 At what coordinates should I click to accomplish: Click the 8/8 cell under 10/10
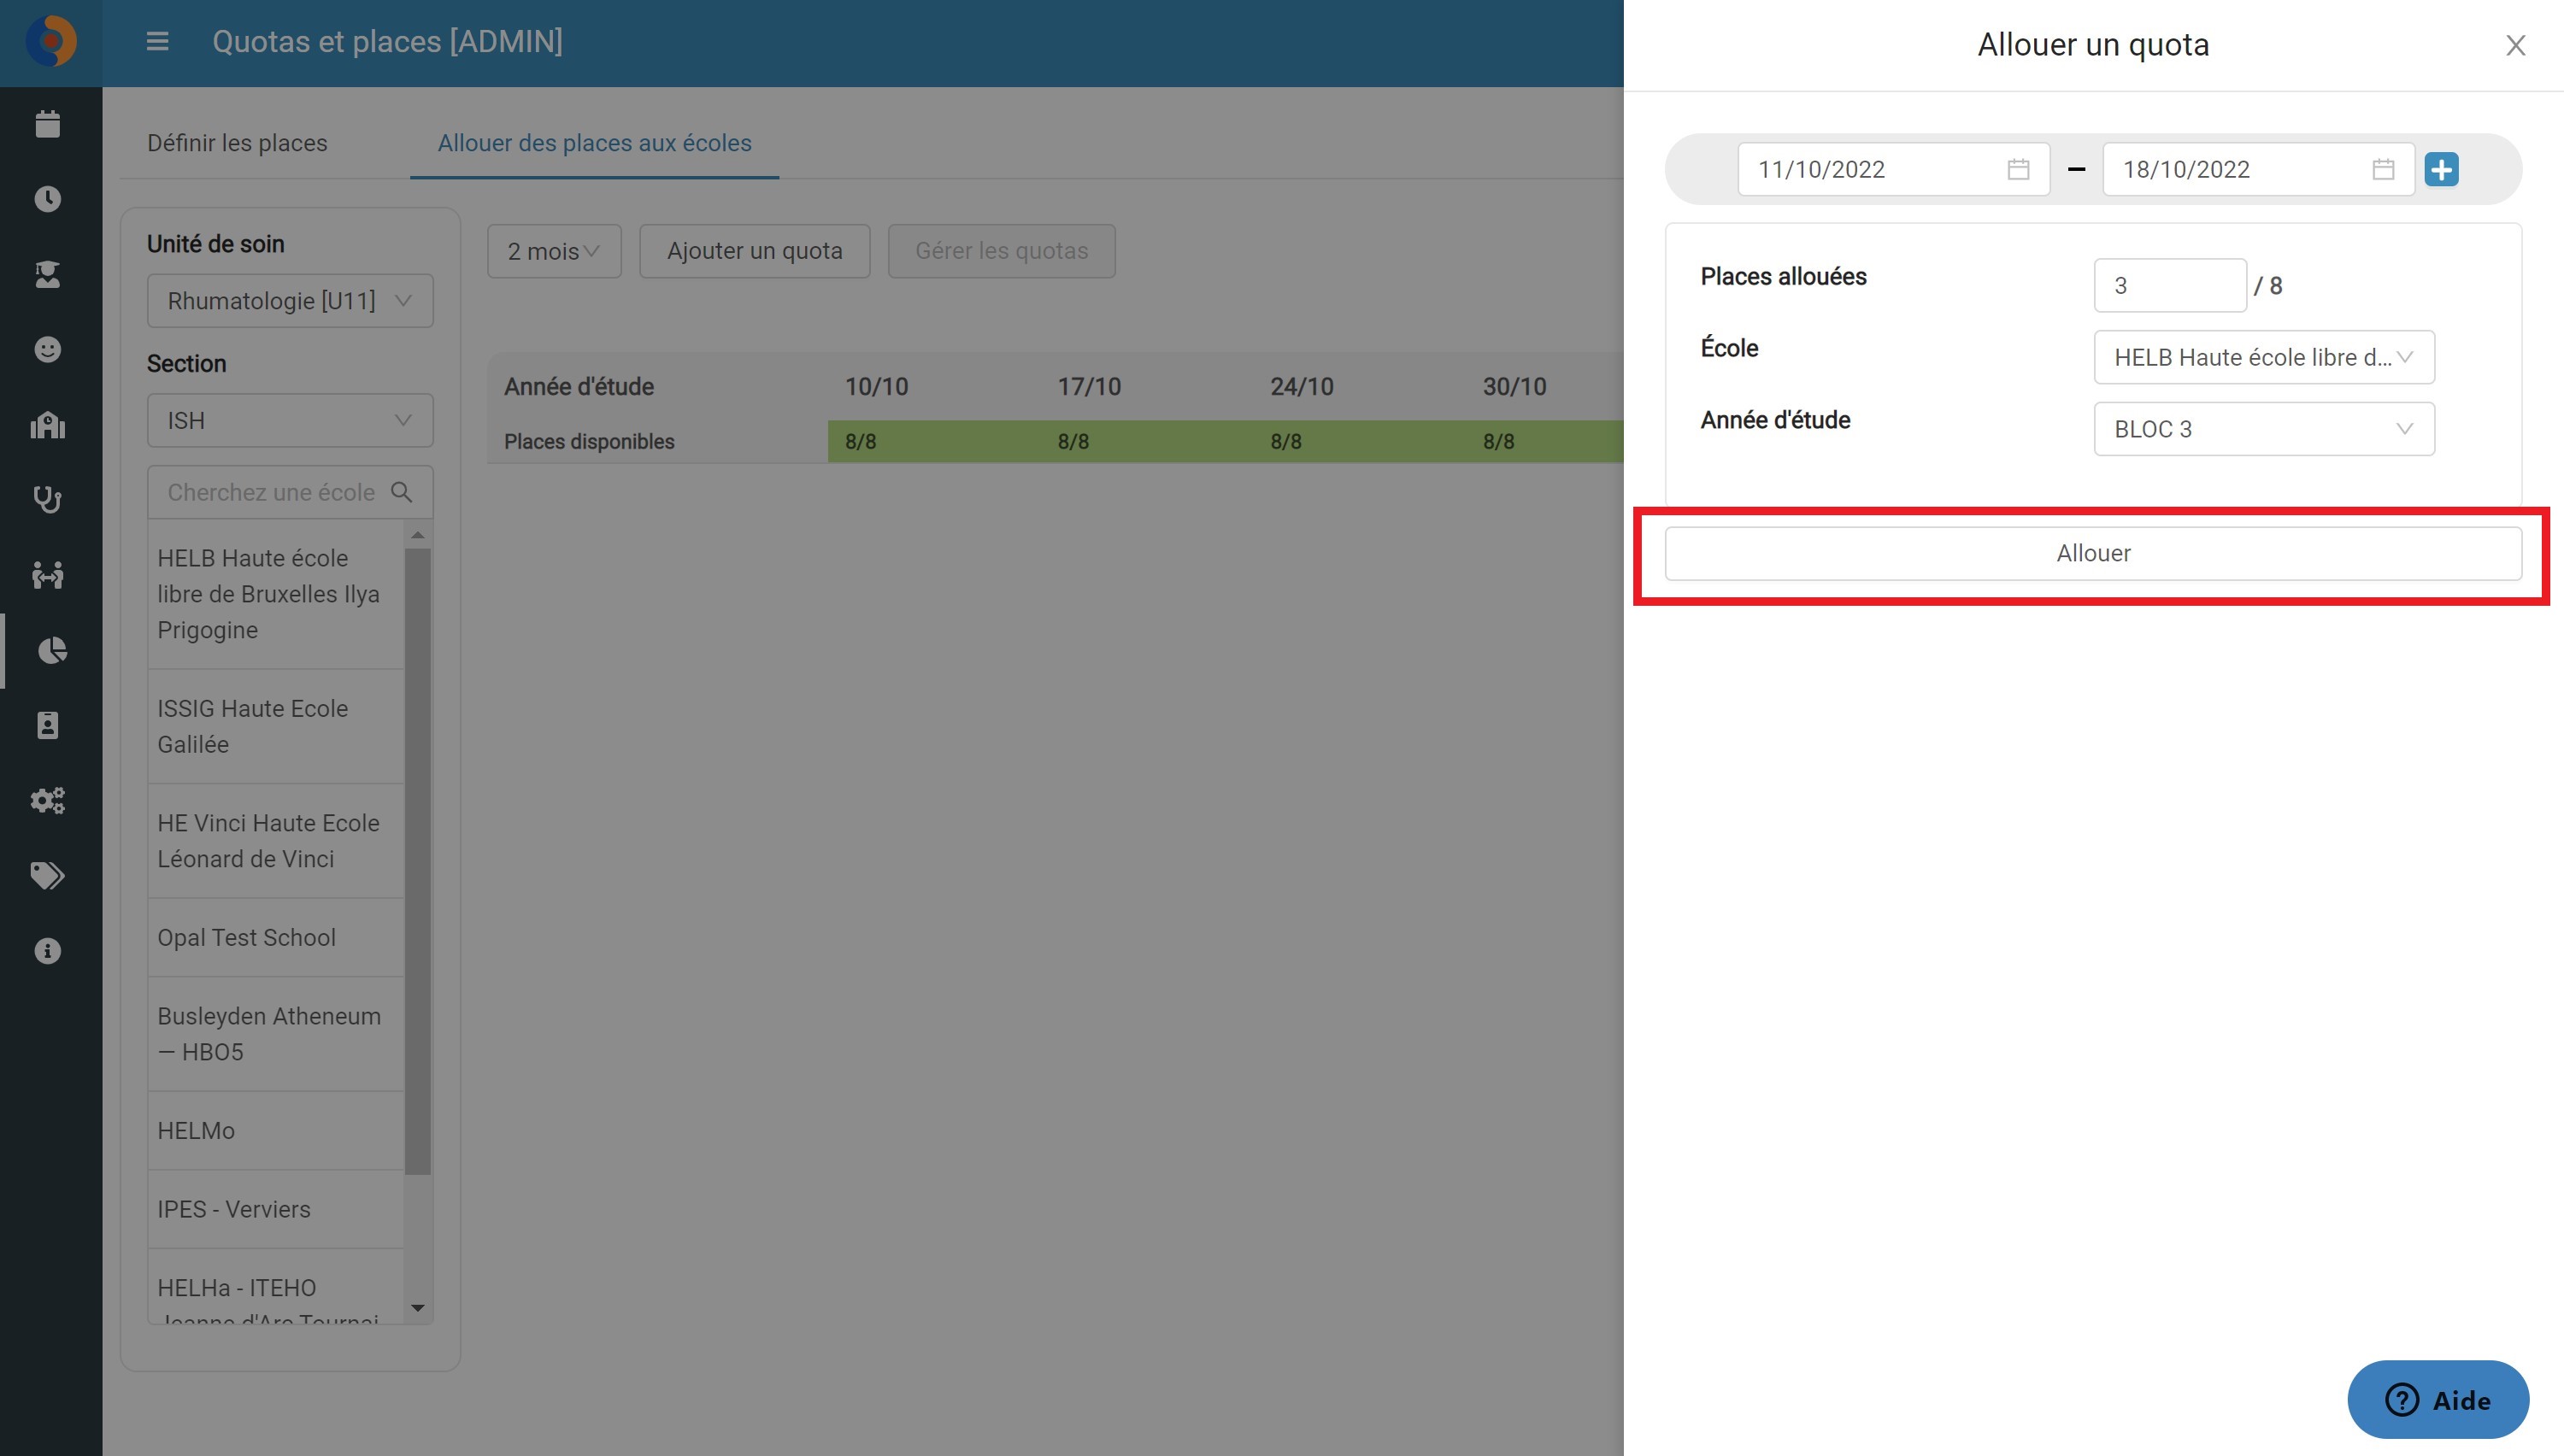click(934, 442)
